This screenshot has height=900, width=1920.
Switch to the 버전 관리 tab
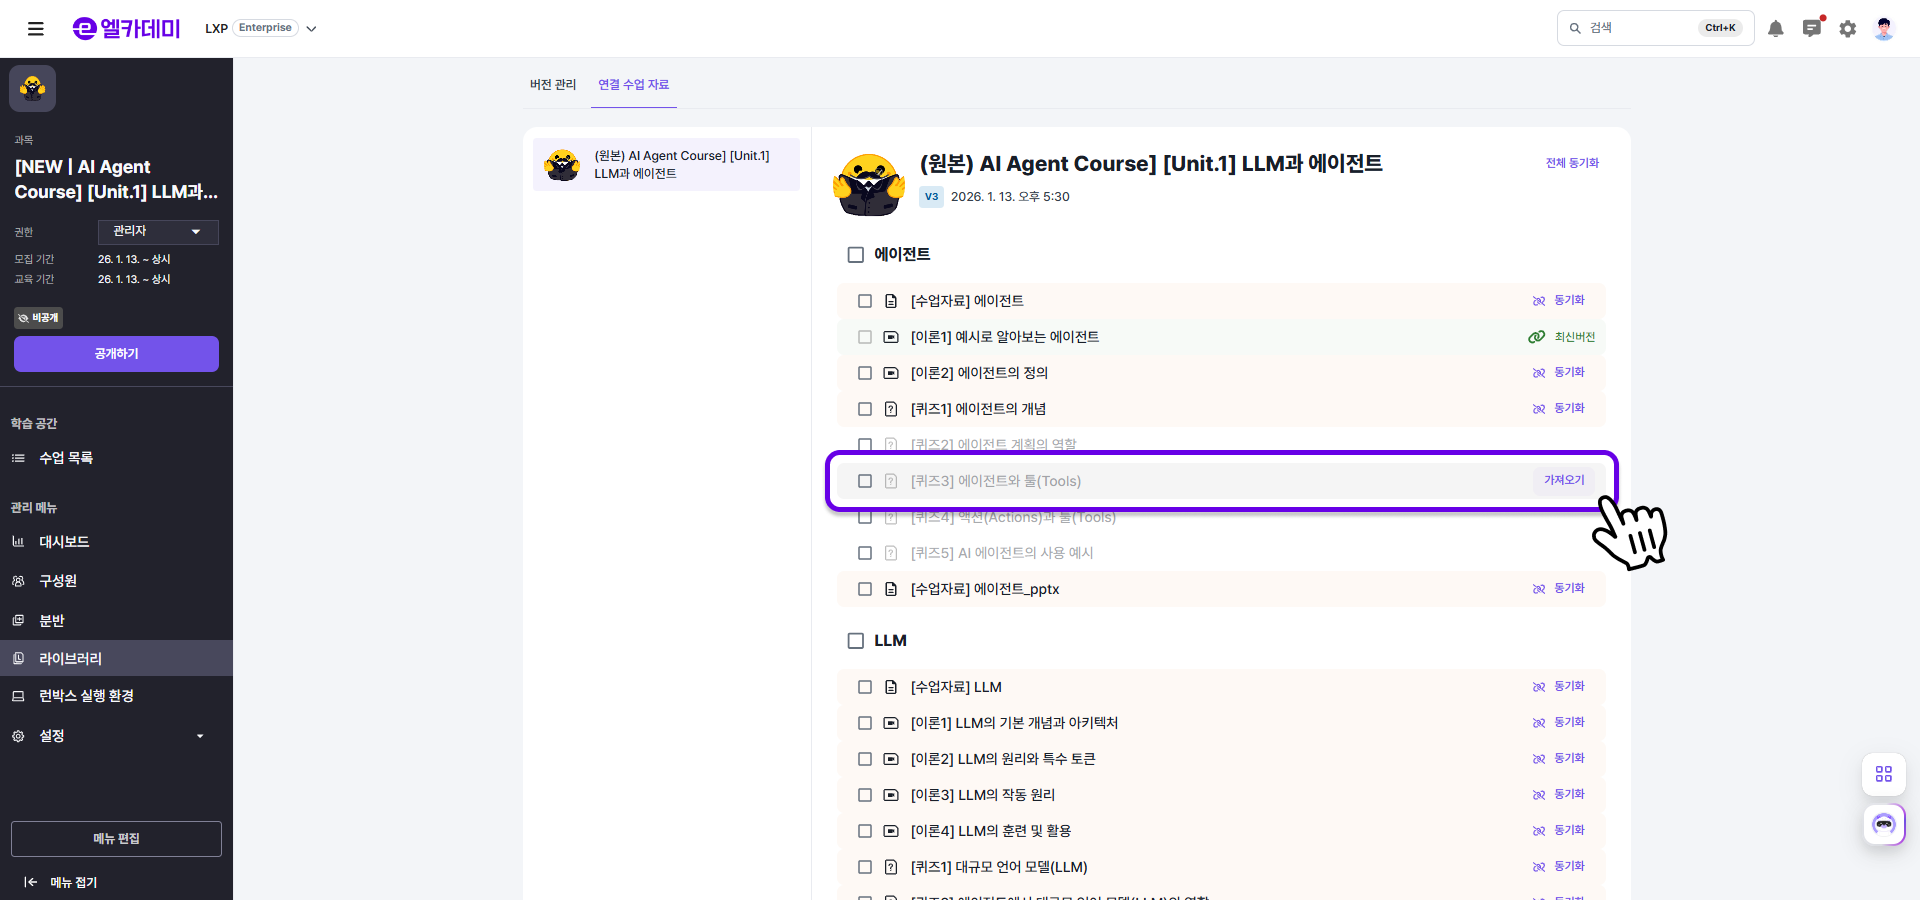coord(553,85)
